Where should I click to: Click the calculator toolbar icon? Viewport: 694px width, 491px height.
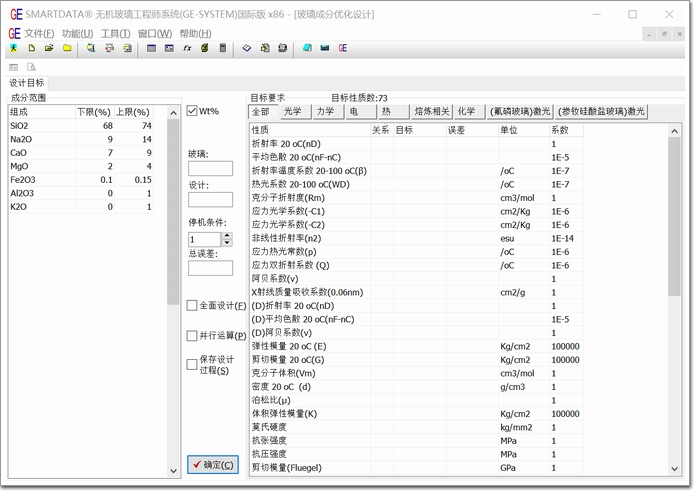pos(222,48)
